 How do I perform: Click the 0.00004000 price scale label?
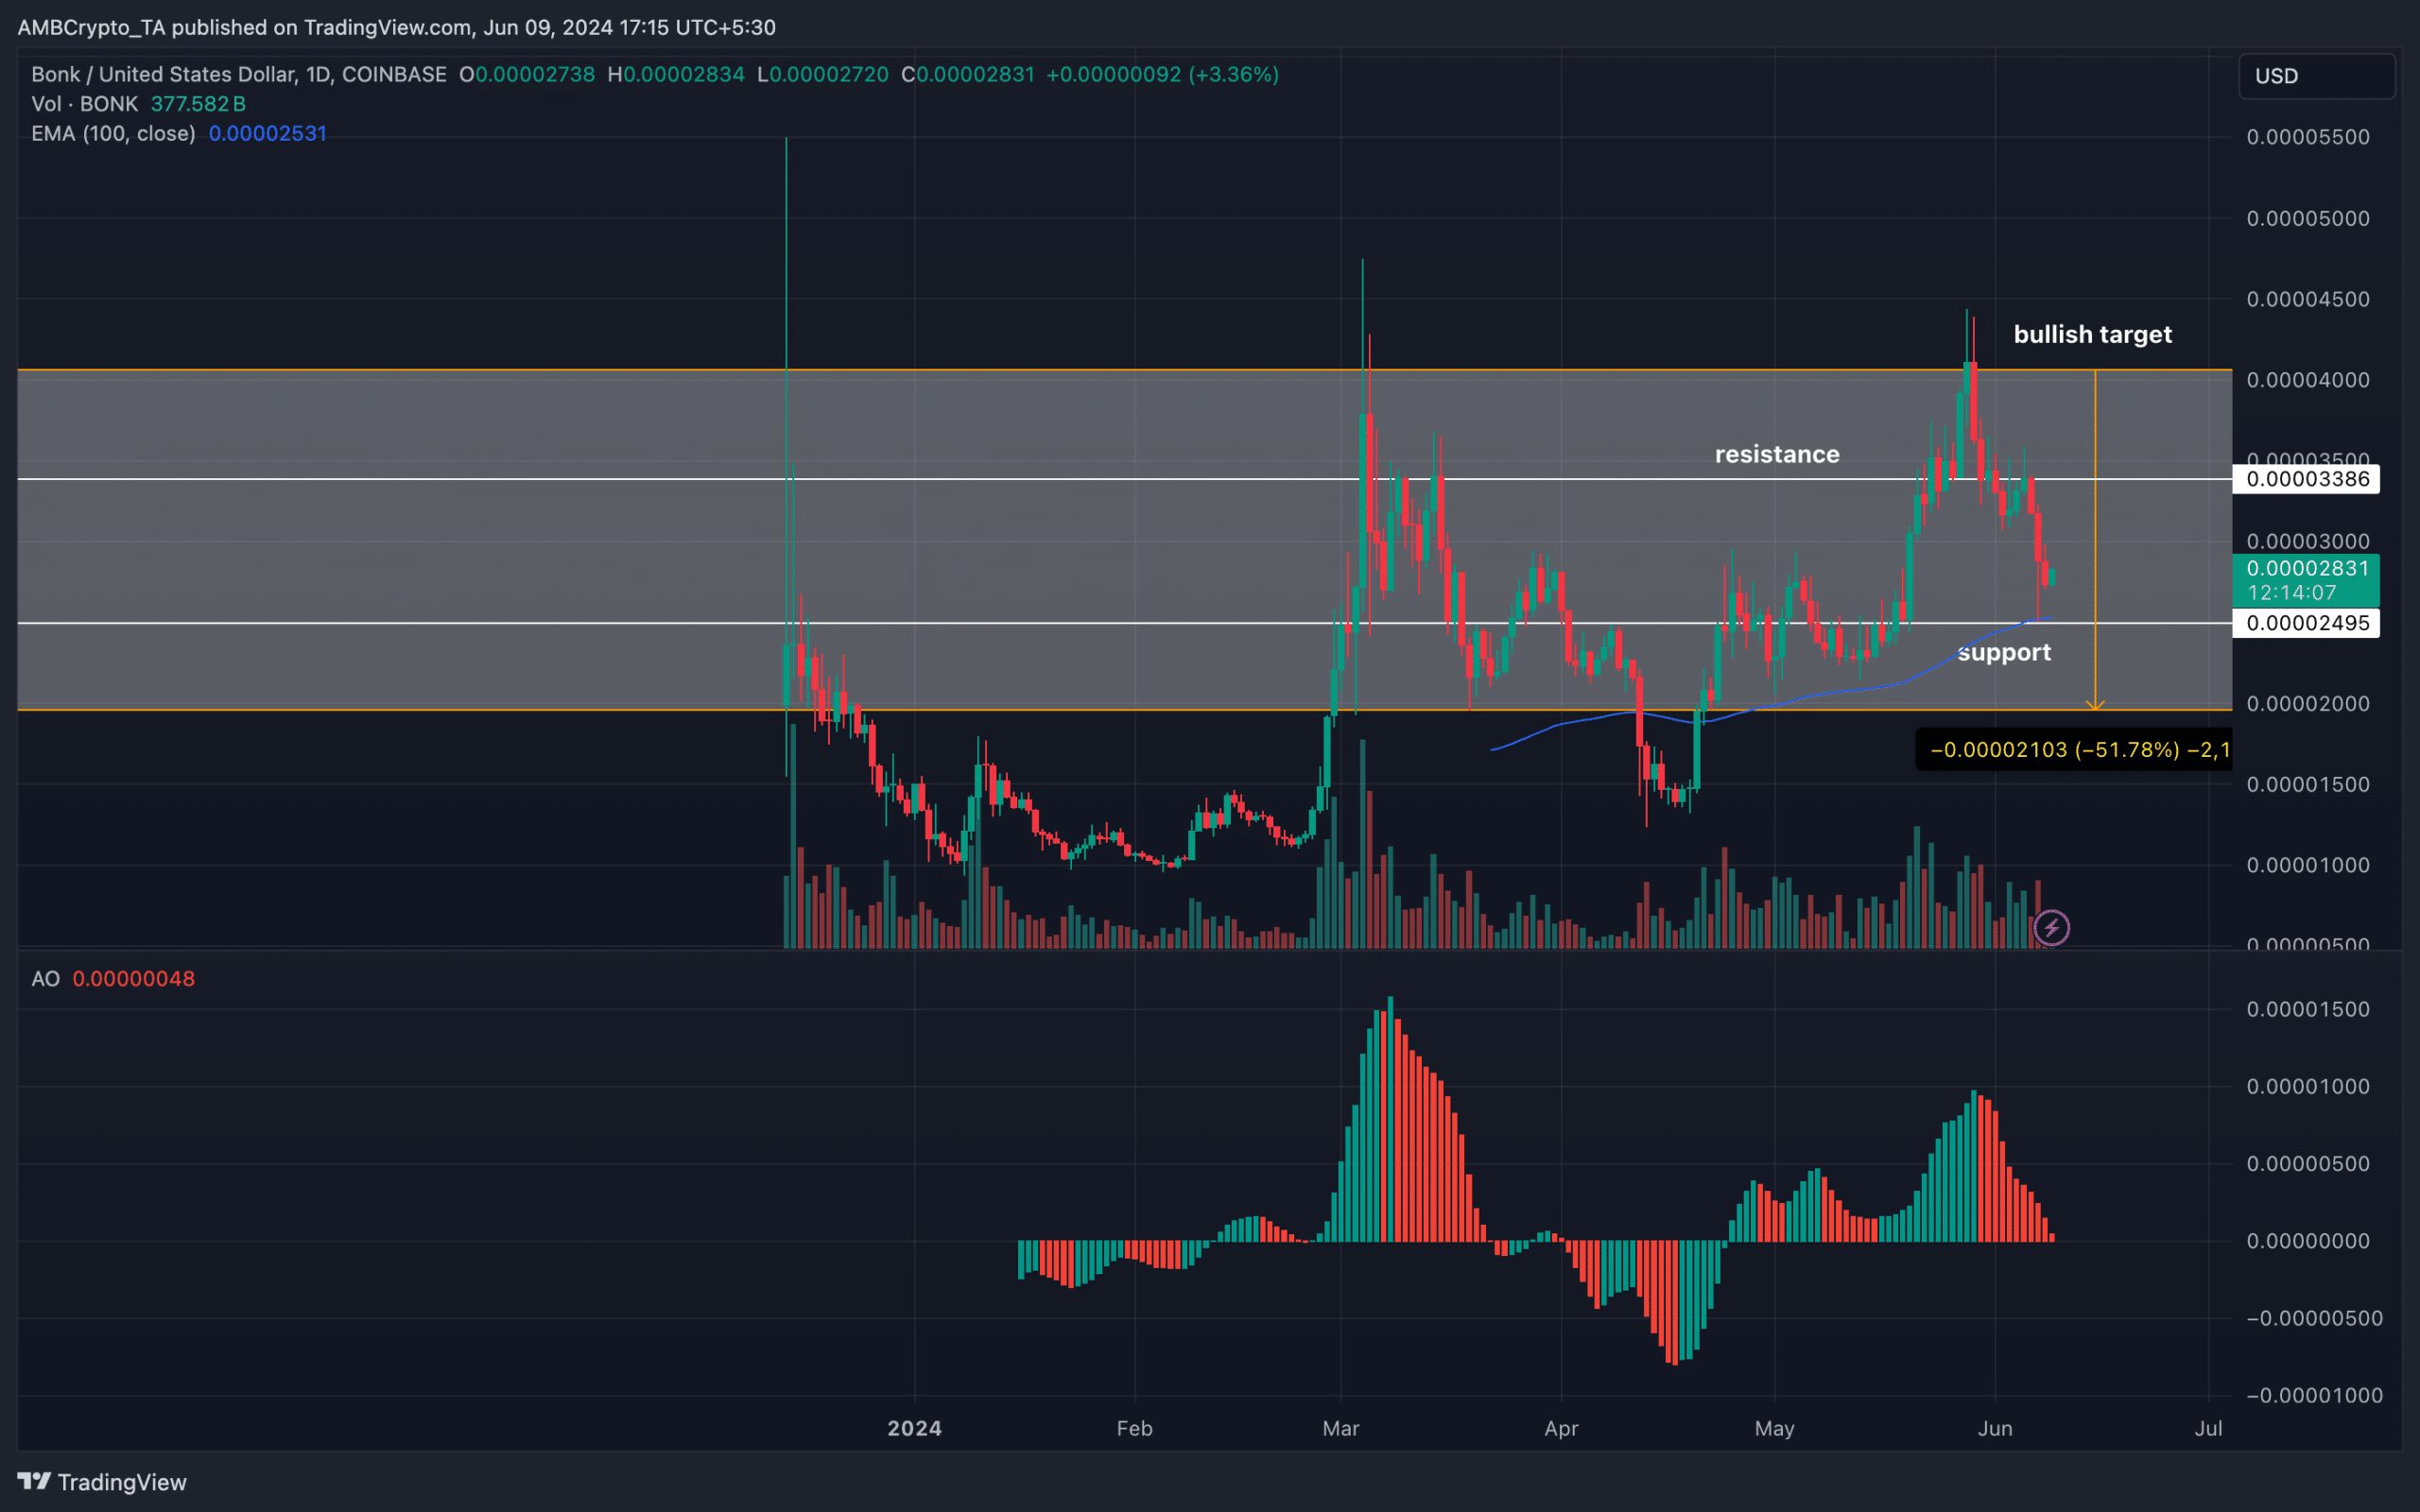(x=2307, y=380)
